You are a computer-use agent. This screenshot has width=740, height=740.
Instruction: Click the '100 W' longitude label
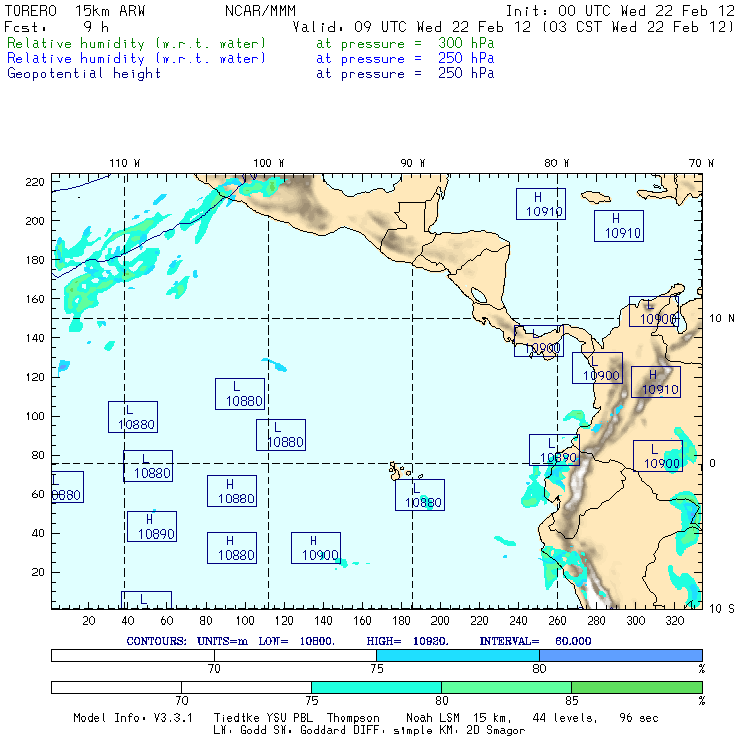point(269,163)
